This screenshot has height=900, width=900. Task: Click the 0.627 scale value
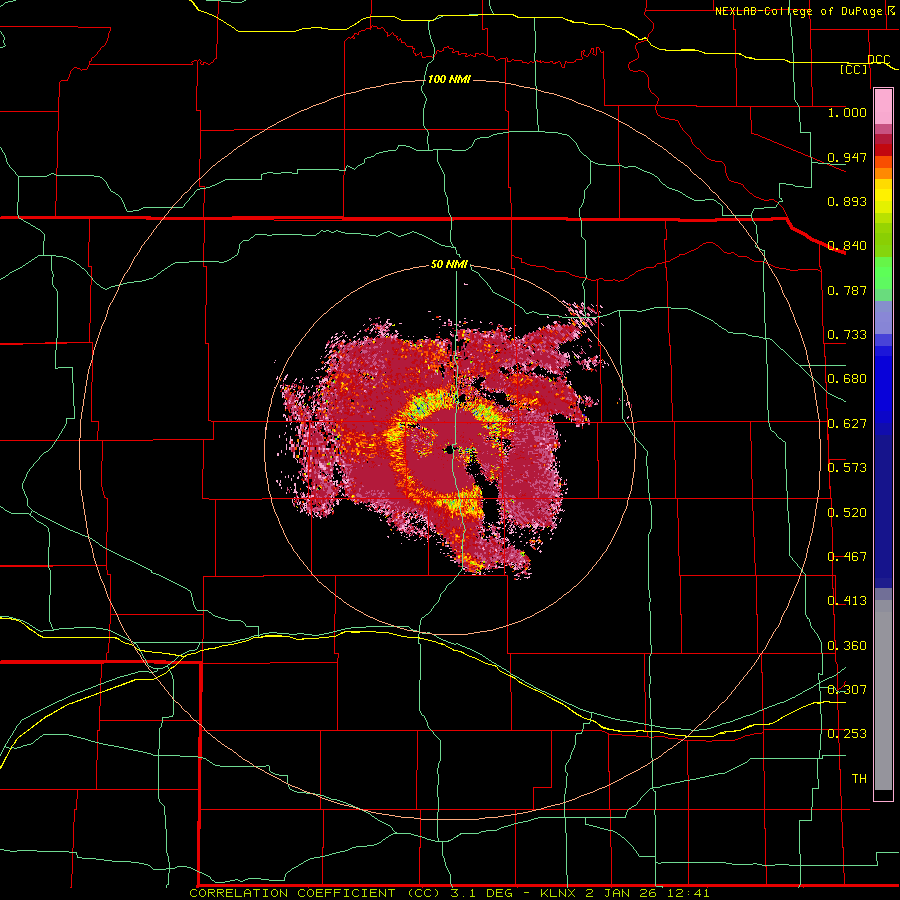[847, 424]
